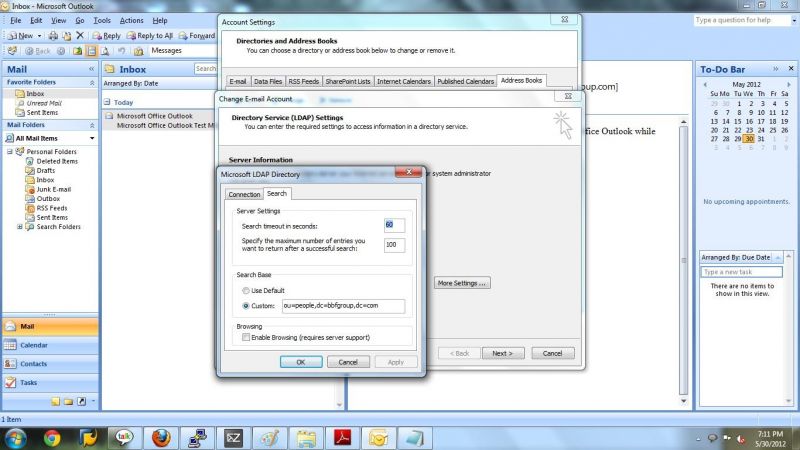
Task: Open the View menu
Action: pos(58,20)
